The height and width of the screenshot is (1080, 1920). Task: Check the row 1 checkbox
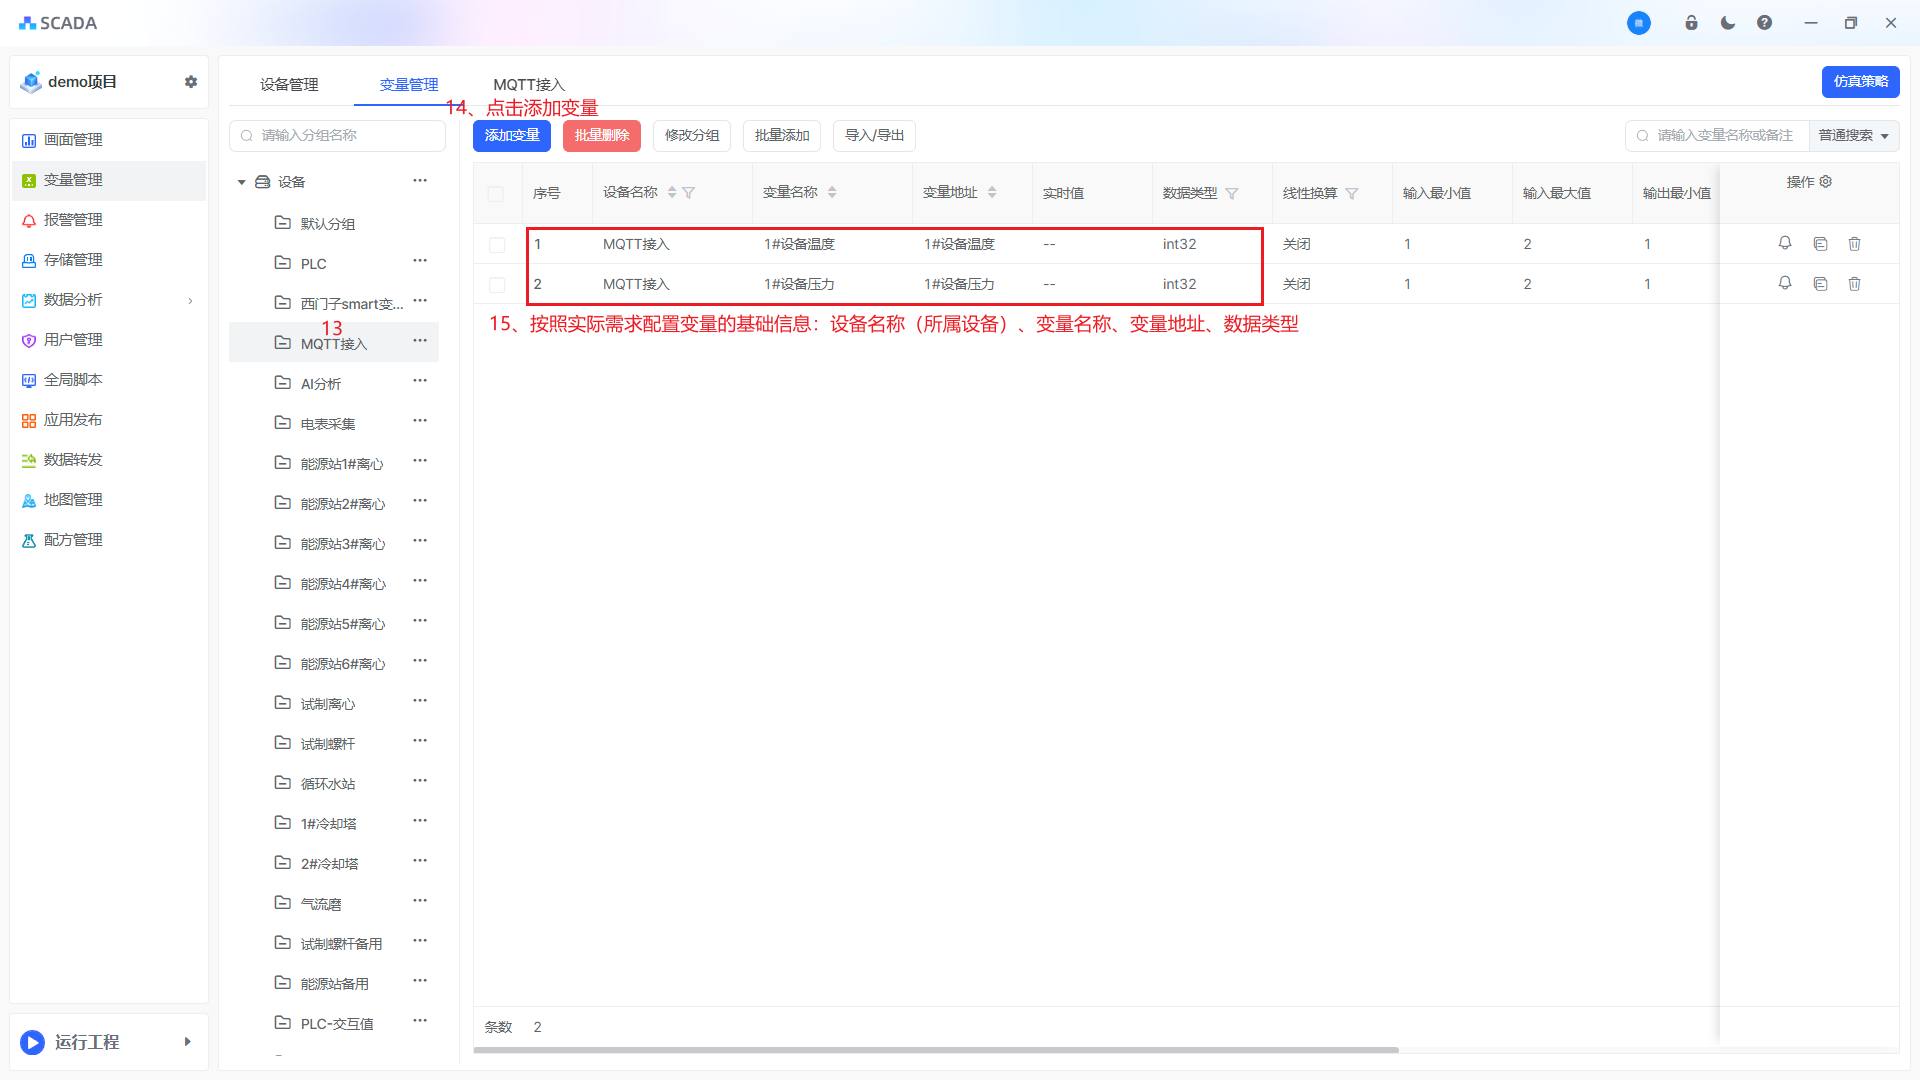click(x=497, y=244)
